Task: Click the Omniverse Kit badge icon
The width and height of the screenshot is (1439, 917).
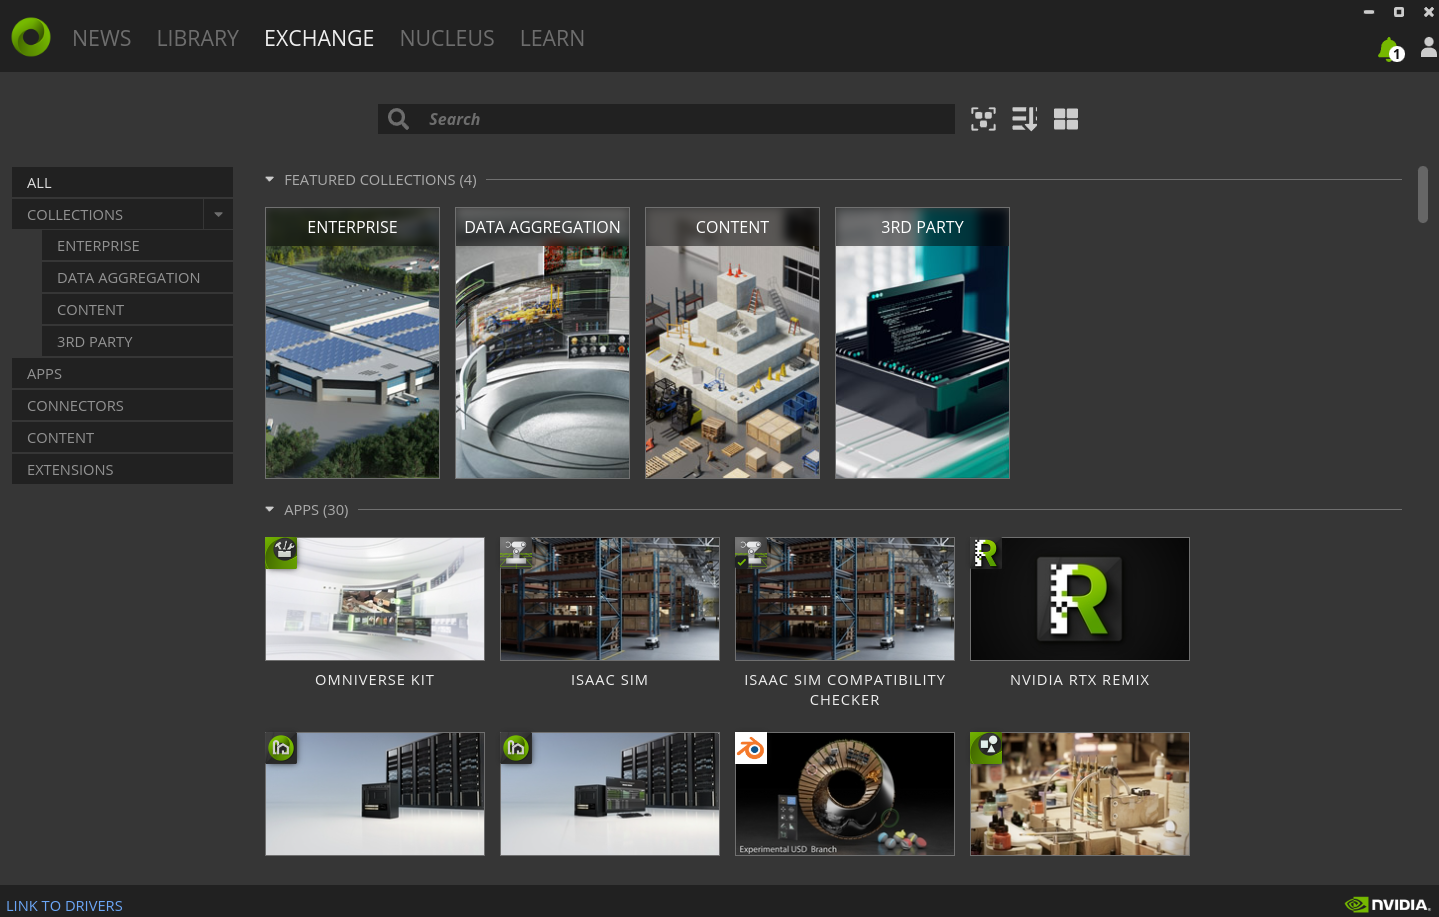Action: [x=282, y=553]
